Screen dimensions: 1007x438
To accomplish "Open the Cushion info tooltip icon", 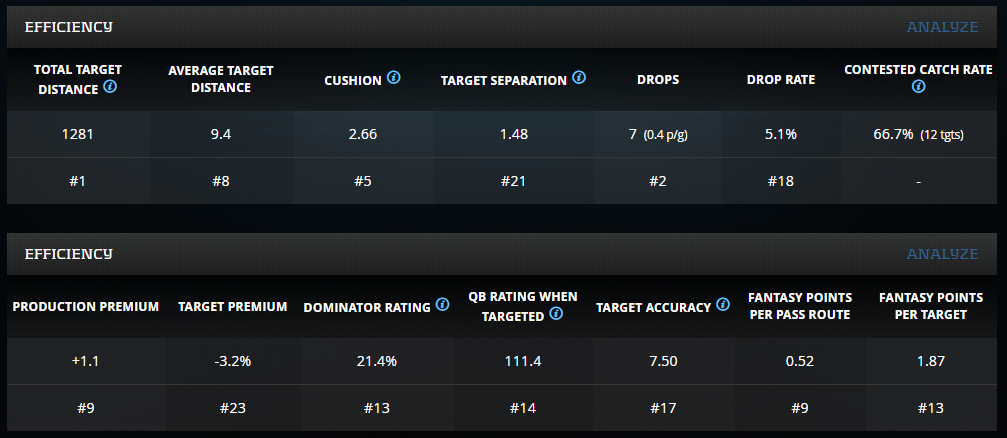I will tap(394, 78).
